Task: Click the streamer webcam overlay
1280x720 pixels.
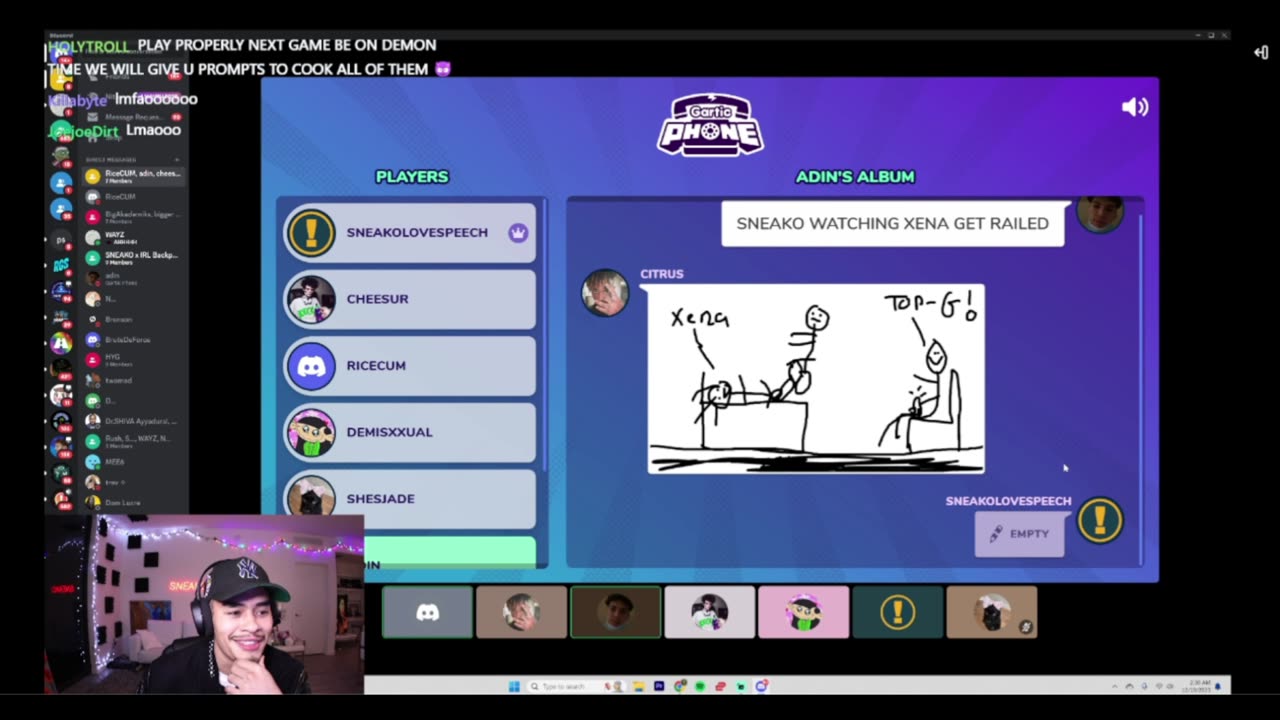Action: (204, 604)
